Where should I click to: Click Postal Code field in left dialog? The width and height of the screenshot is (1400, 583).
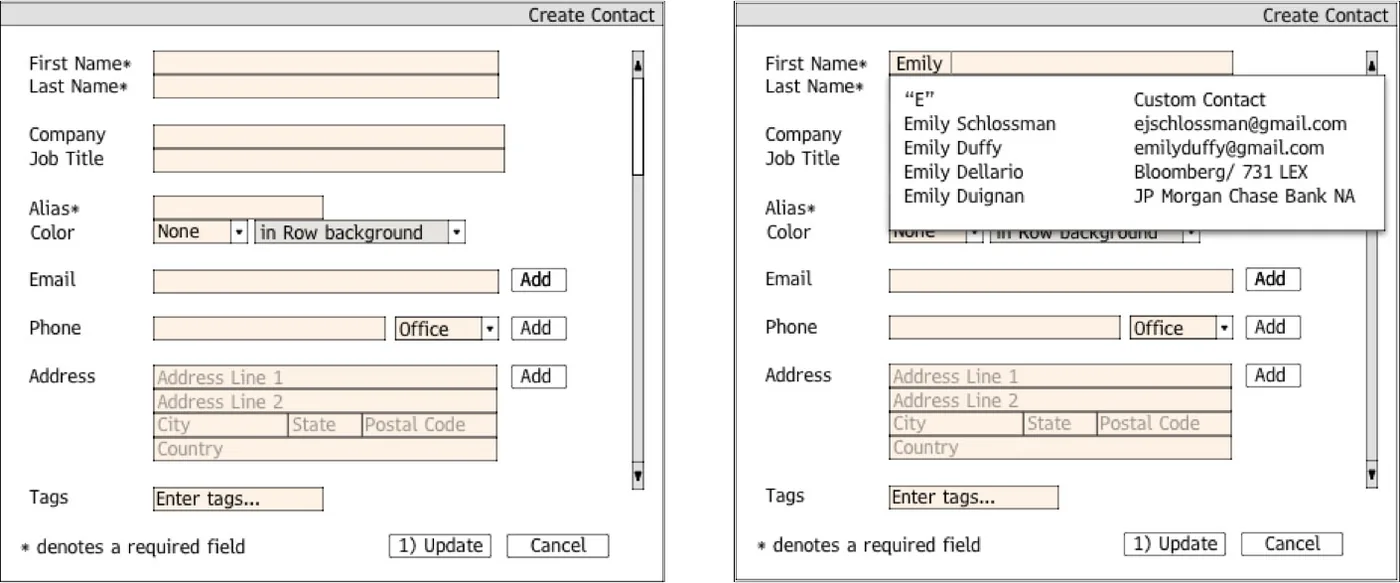(x=429, y=425)
